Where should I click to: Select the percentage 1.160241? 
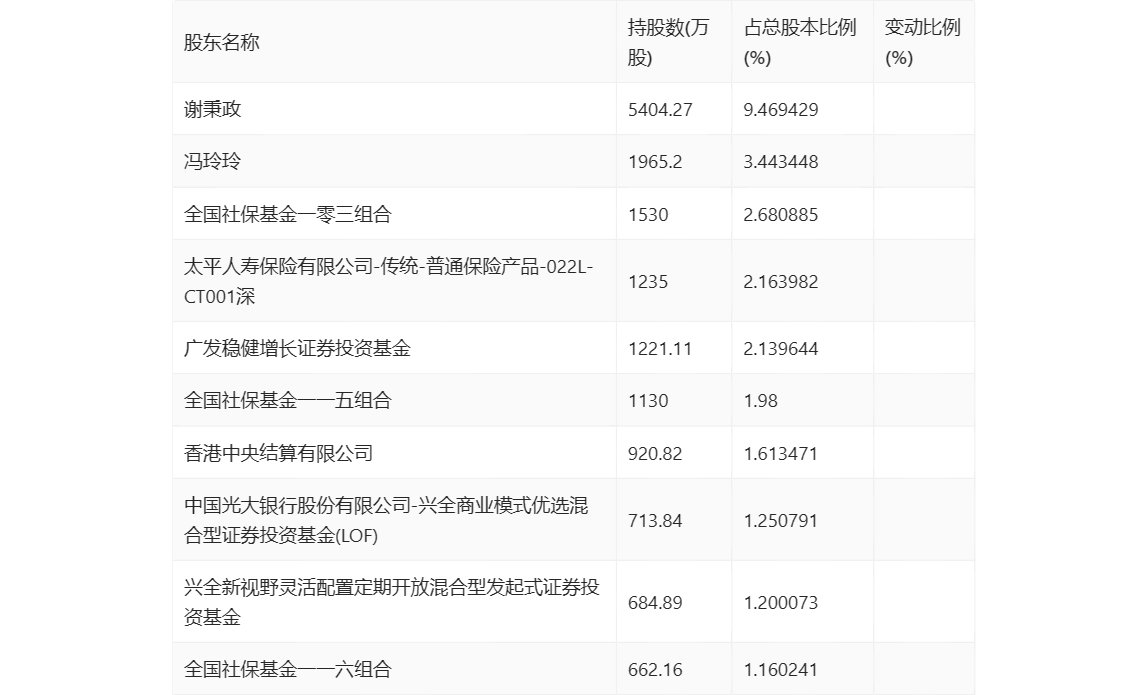click(x=780, y=669)
